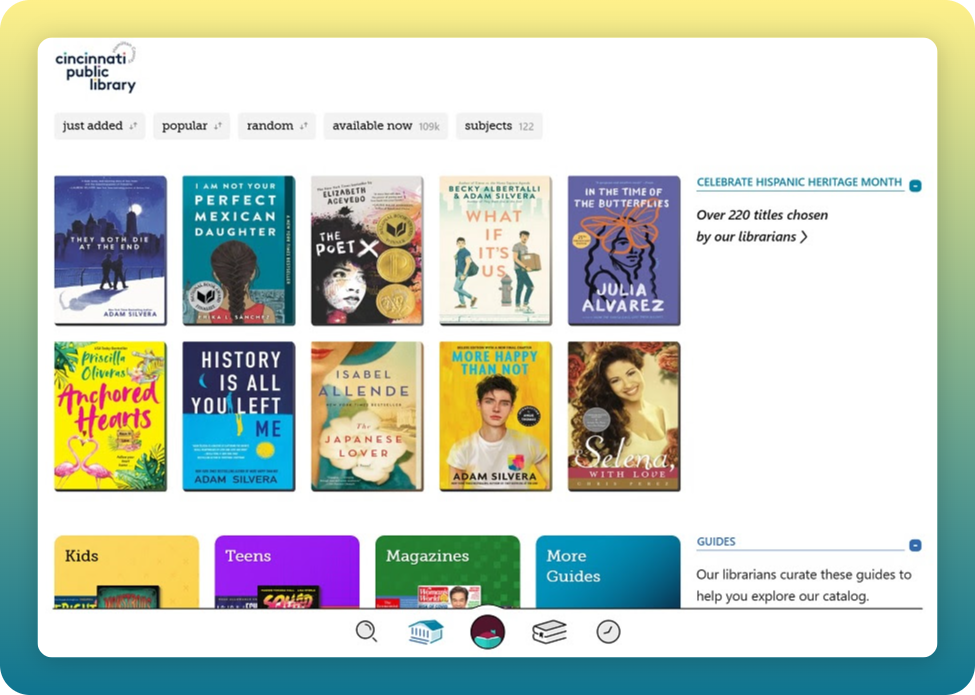Sort by just added

coord(99,126)
